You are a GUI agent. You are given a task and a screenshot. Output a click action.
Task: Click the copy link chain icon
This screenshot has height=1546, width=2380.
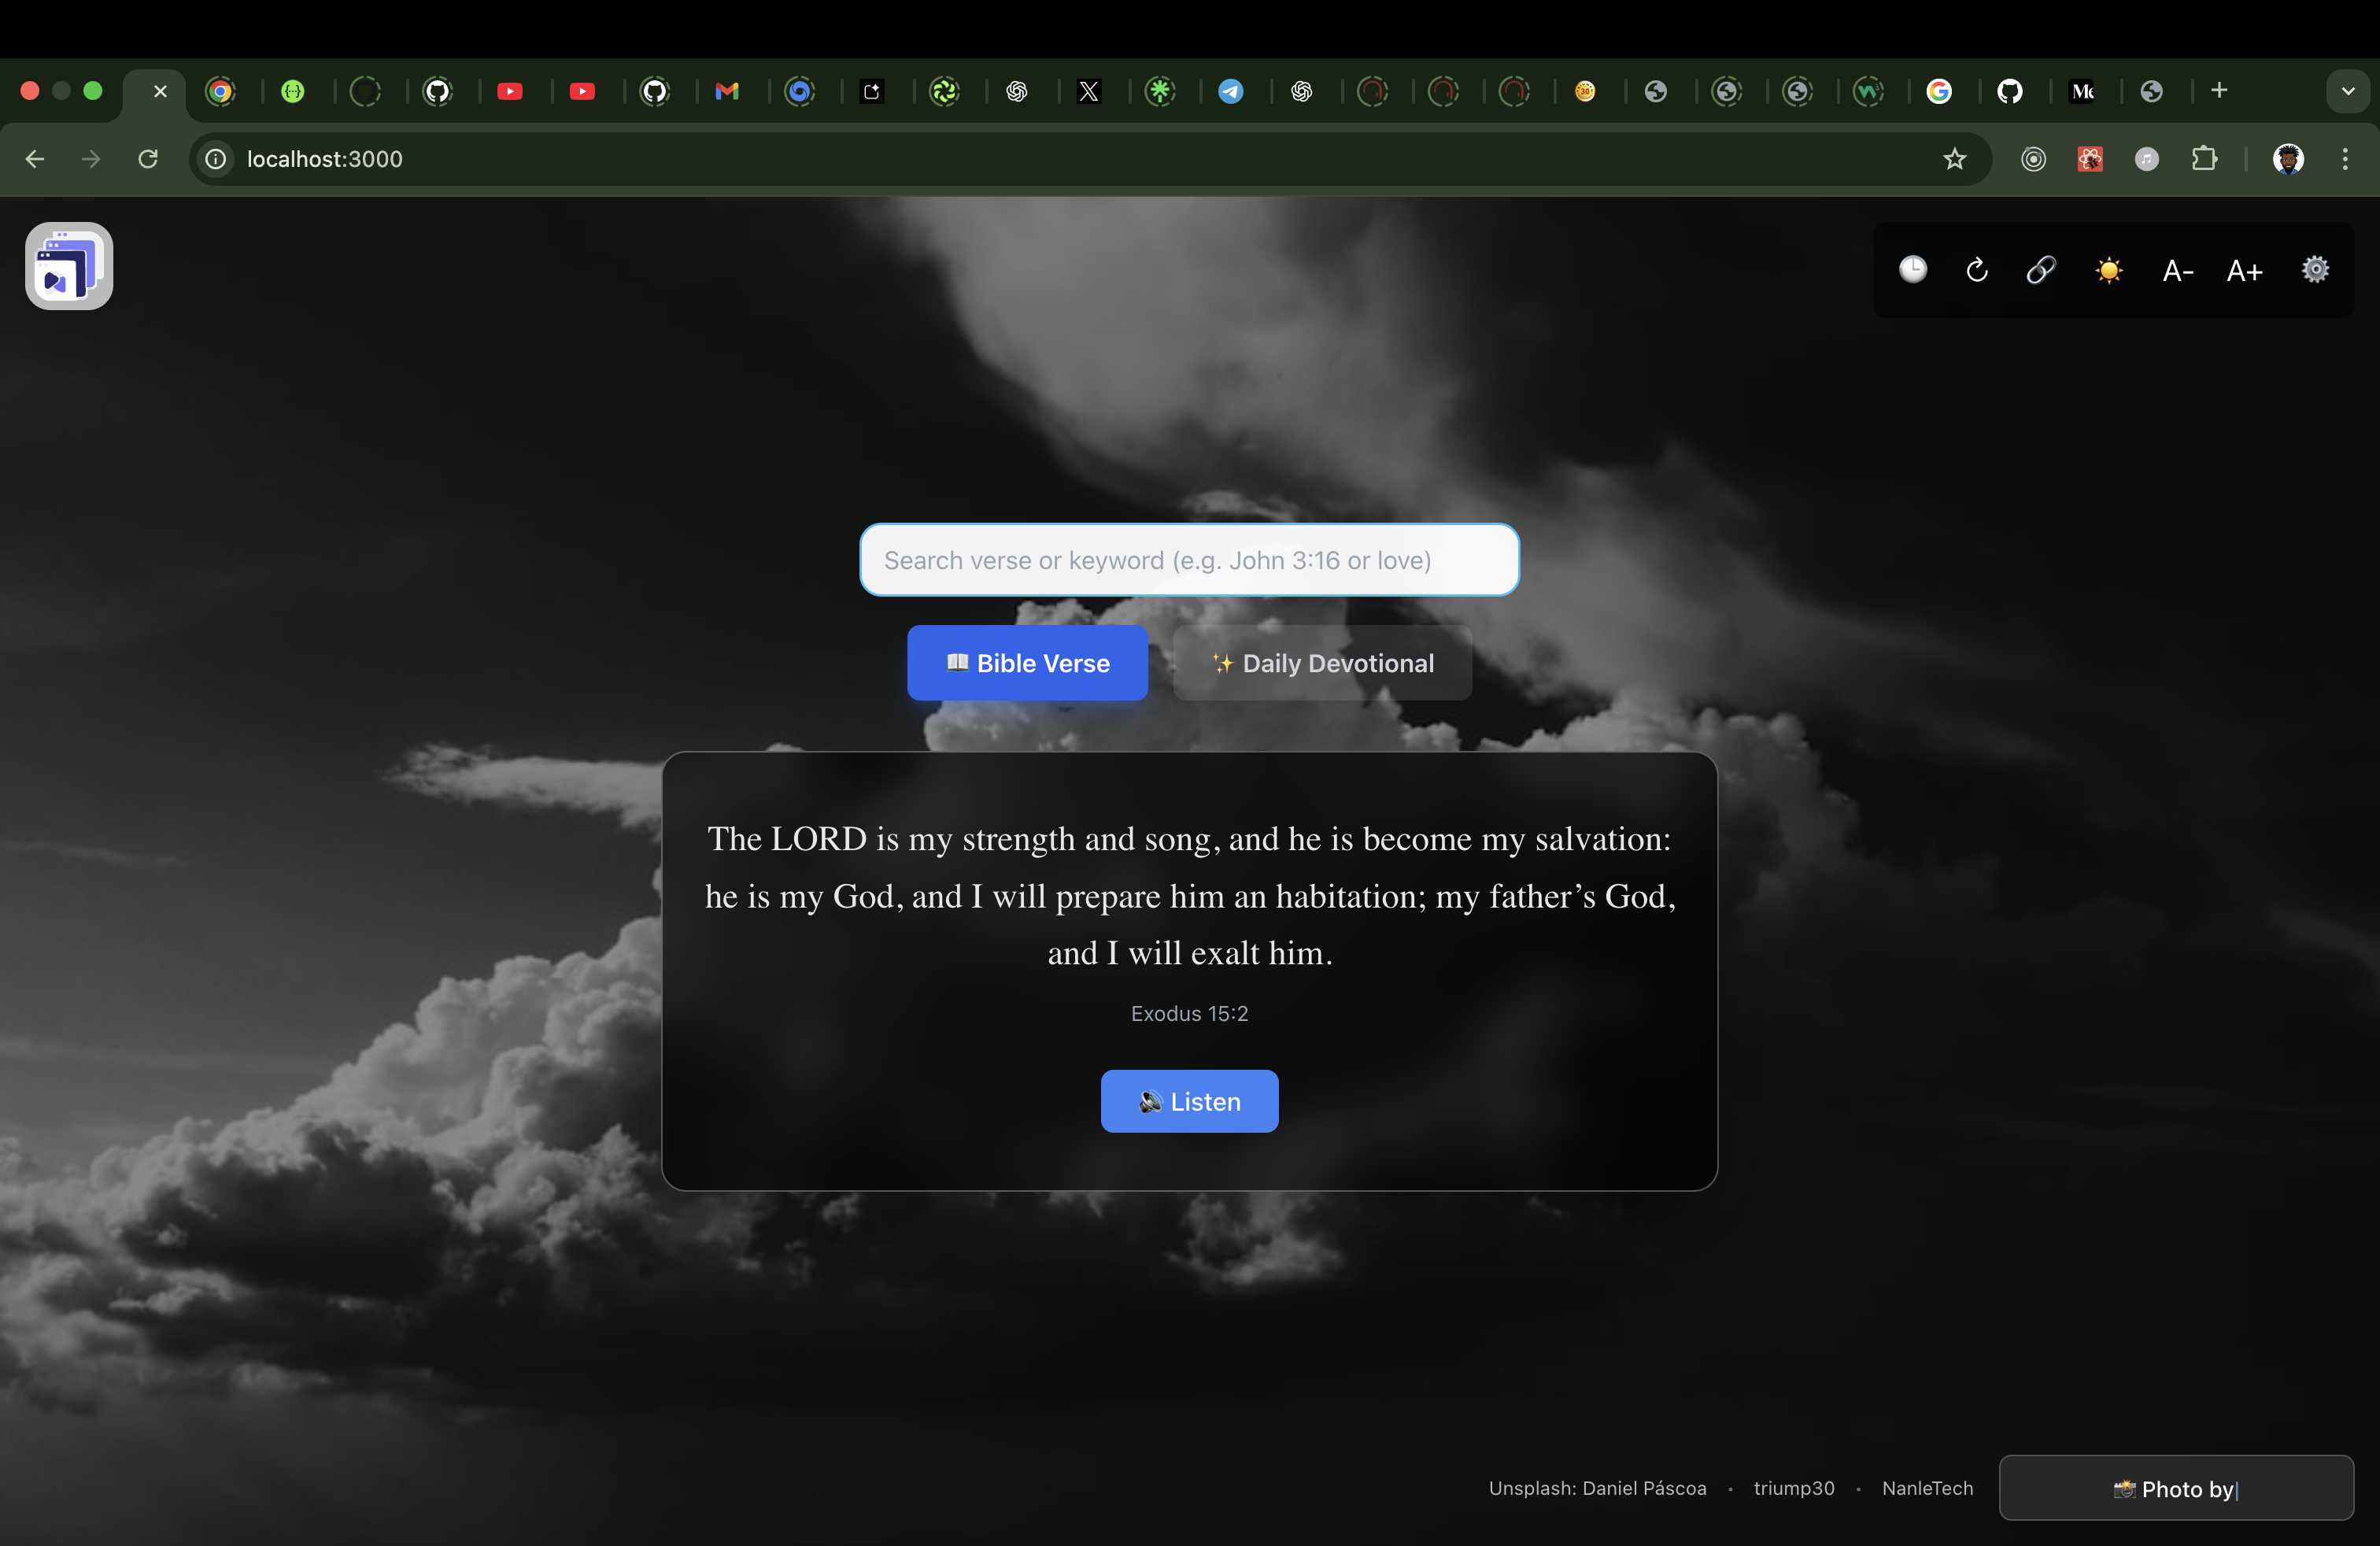[2041, 270]
